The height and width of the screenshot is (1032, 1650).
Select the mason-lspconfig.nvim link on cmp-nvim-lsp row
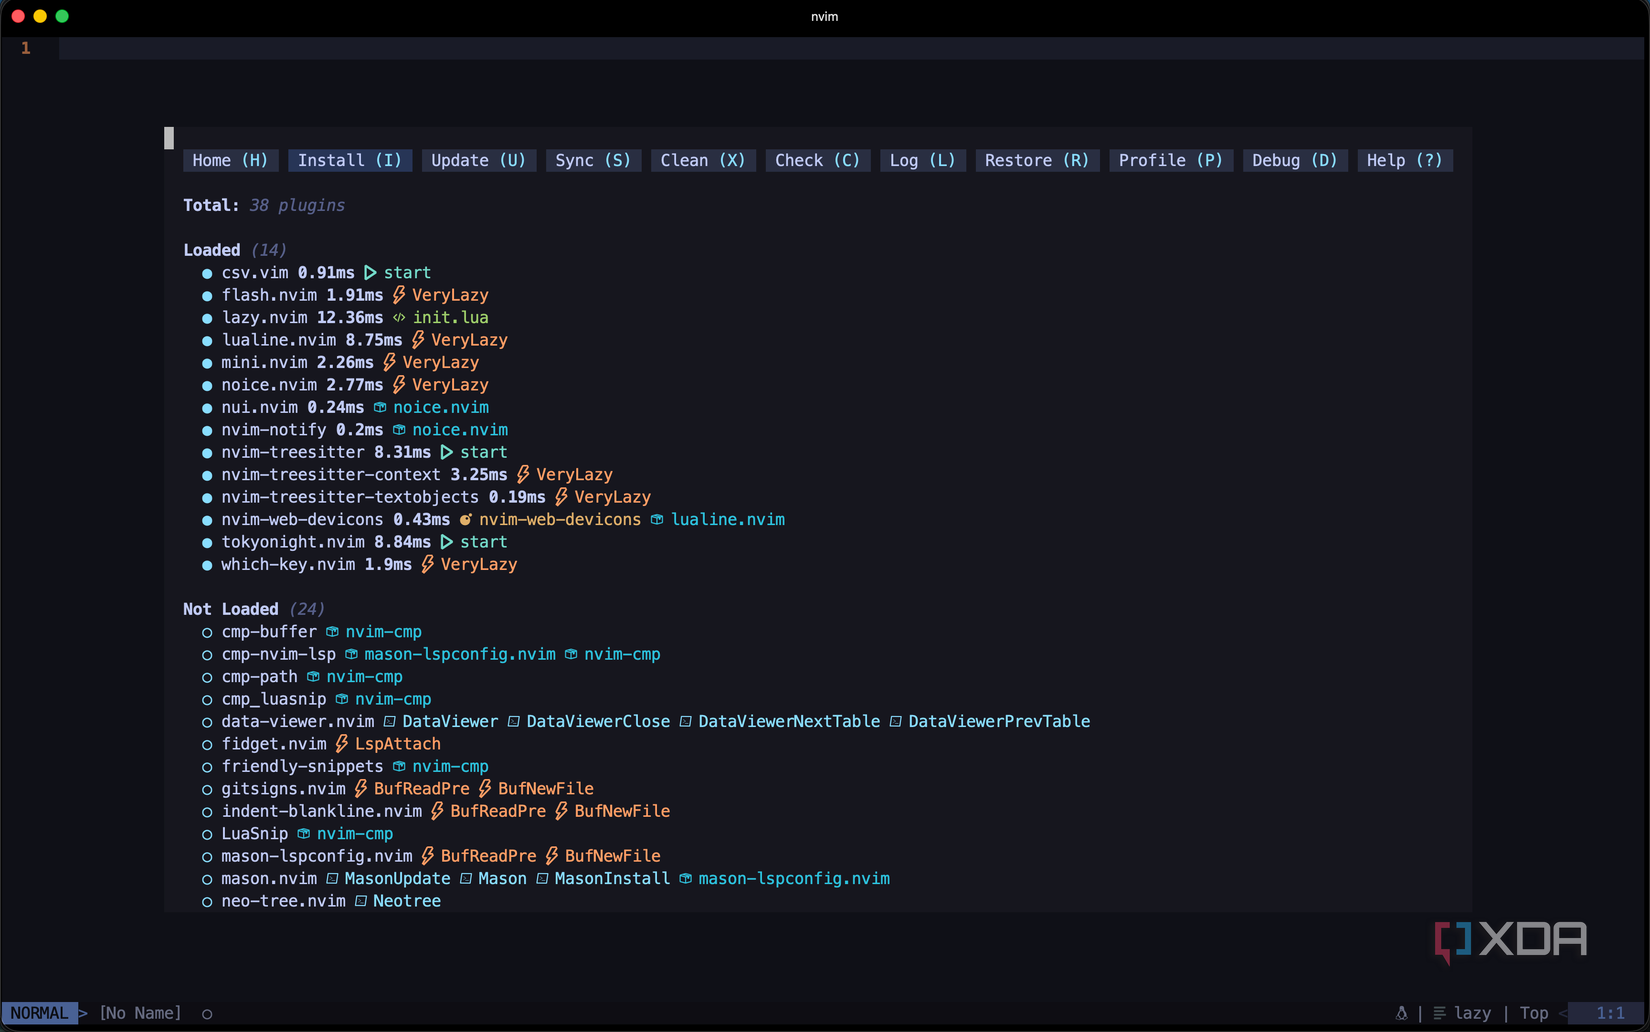coord(460,654)
